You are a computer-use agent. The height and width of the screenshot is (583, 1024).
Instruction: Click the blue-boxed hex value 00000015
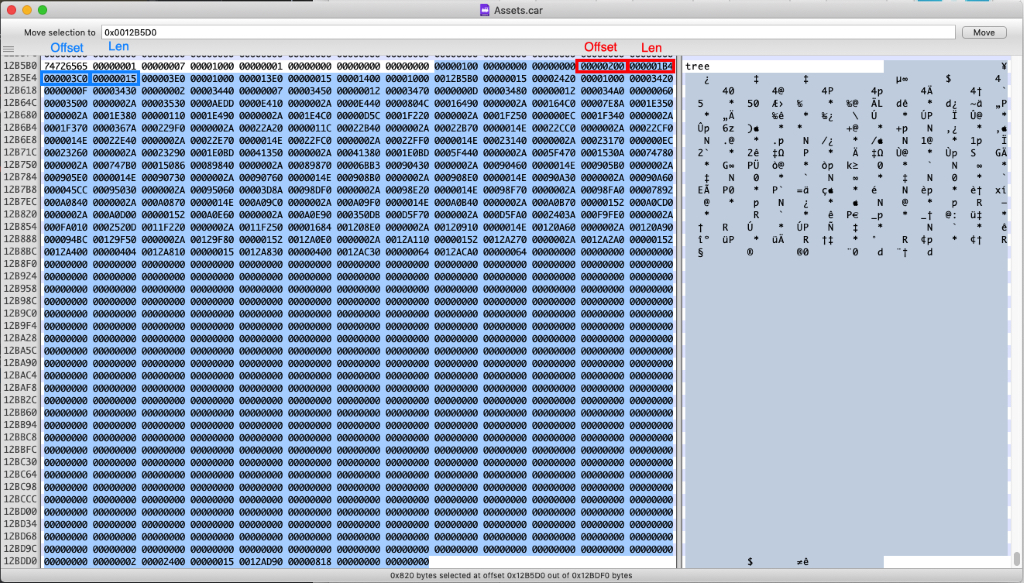point(114,78)
